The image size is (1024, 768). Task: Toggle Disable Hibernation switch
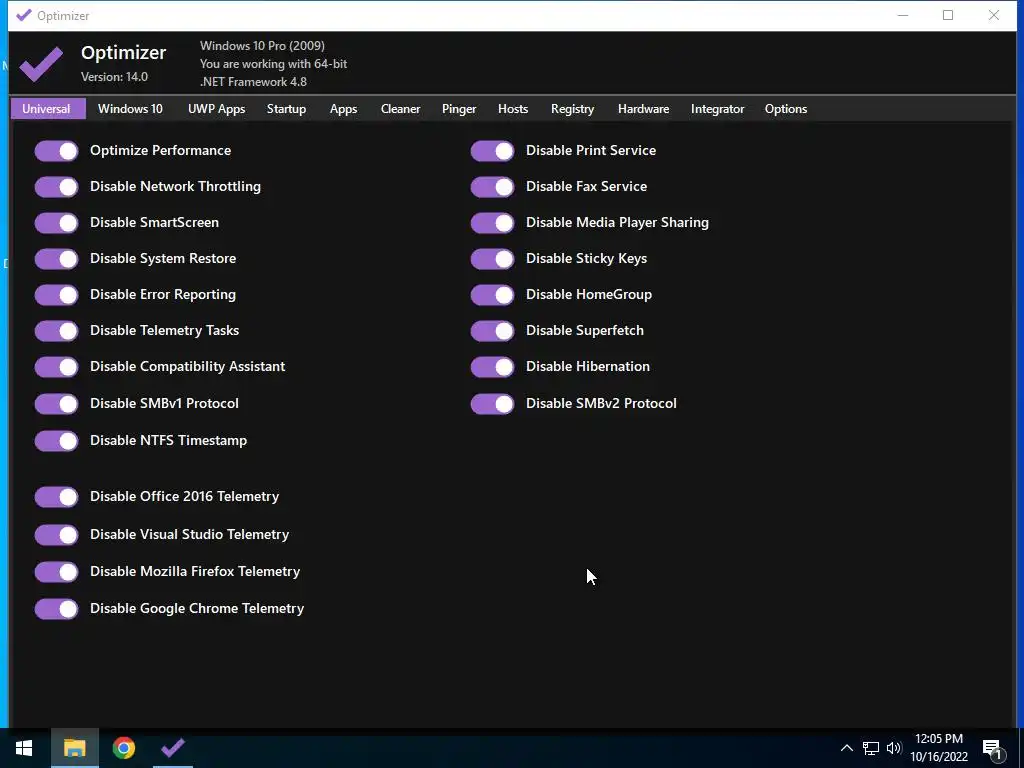coord(492,366)
